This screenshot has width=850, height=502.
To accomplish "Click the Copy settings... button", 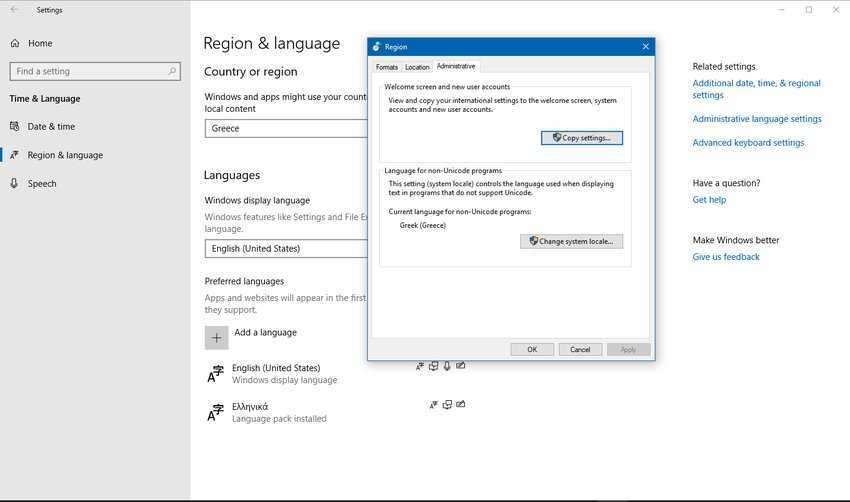I will (582, 138).
